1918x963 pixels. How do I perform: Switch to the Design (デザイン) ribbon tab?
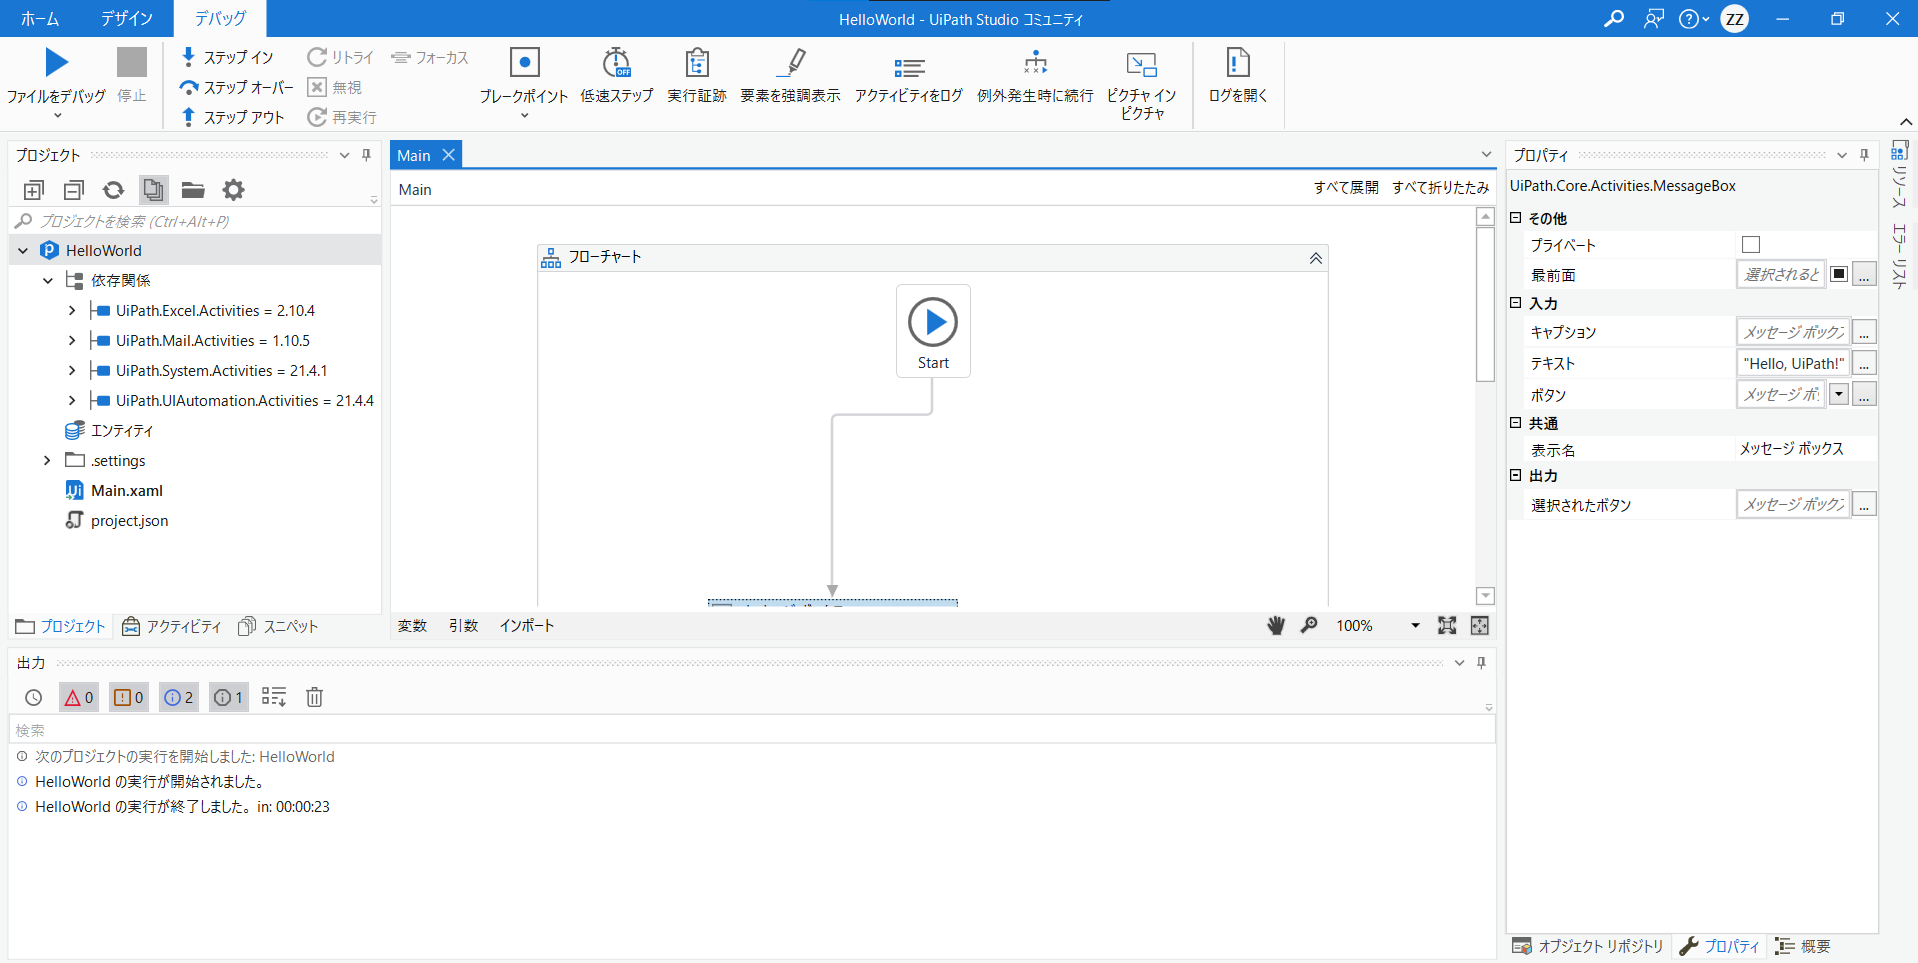point(127,18)
